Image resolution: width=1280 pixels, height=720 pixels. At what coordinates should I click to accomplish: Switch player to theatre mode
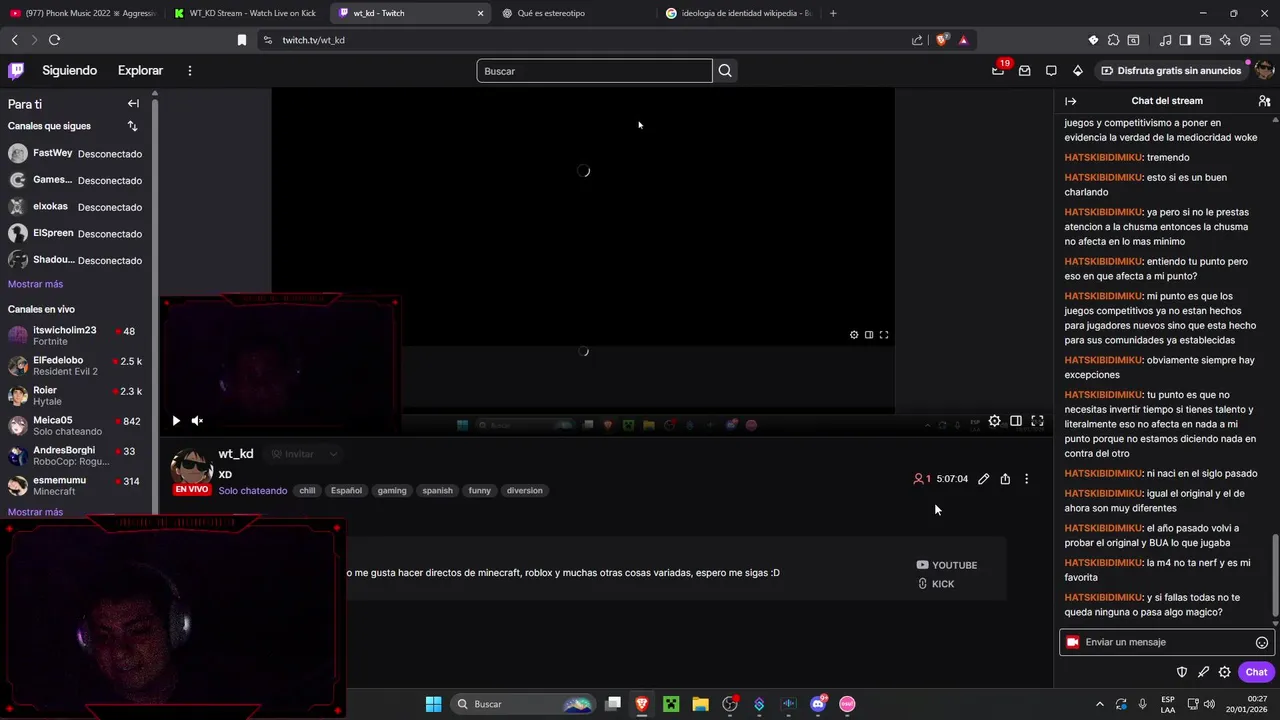pos(1015,421)
